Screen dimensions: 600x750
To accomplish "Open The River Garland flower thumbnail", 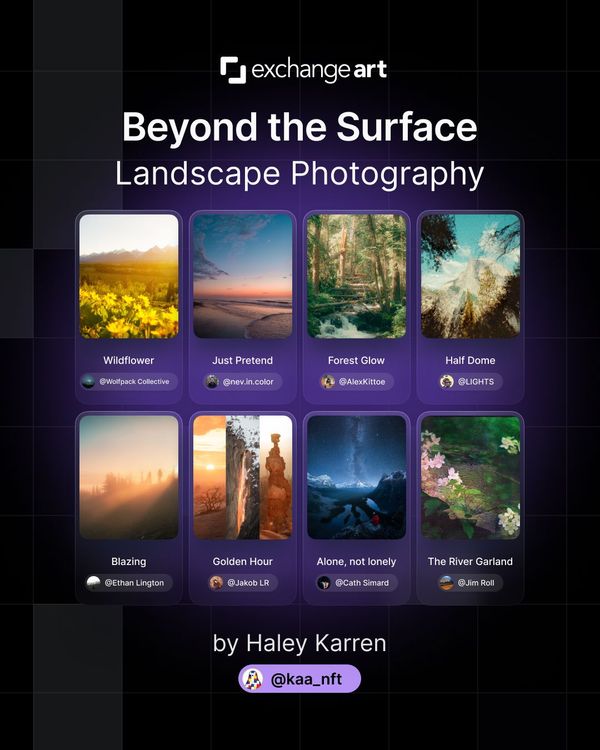I will pos(470,477).
